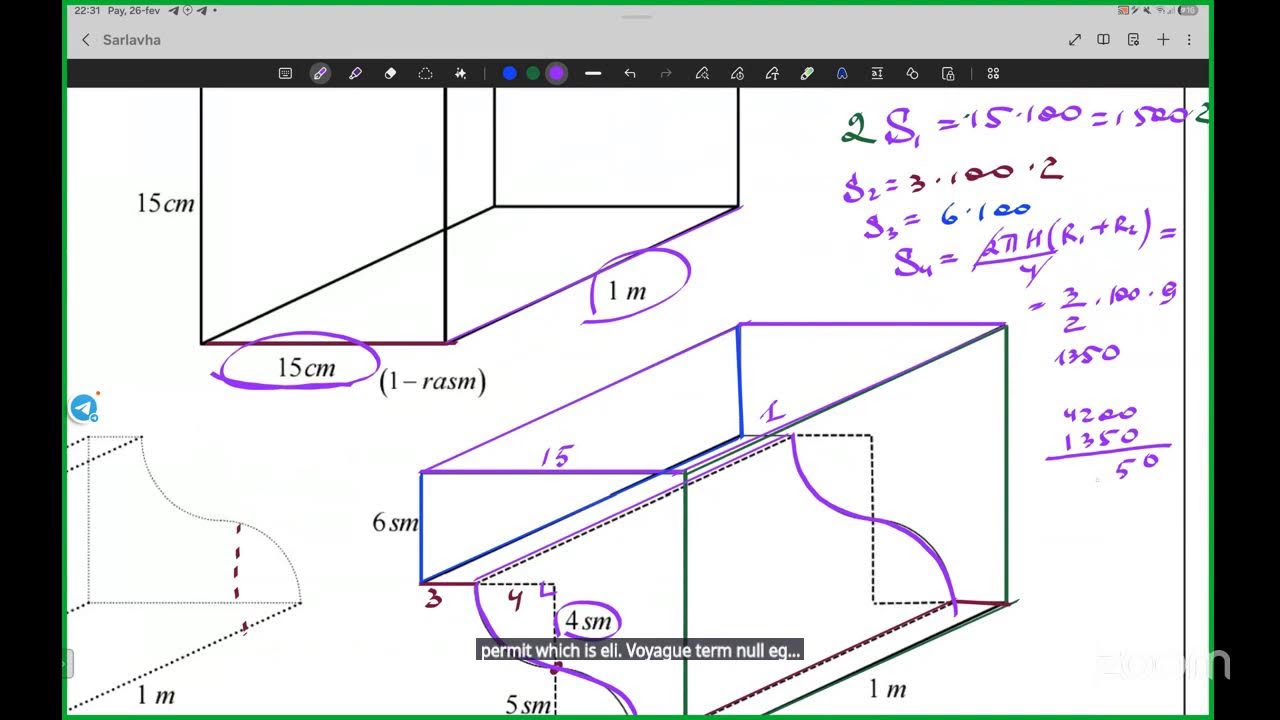Open the first pen icon after redo
The height and width of the screenshot is (720, 1280).
coord(702,73)
